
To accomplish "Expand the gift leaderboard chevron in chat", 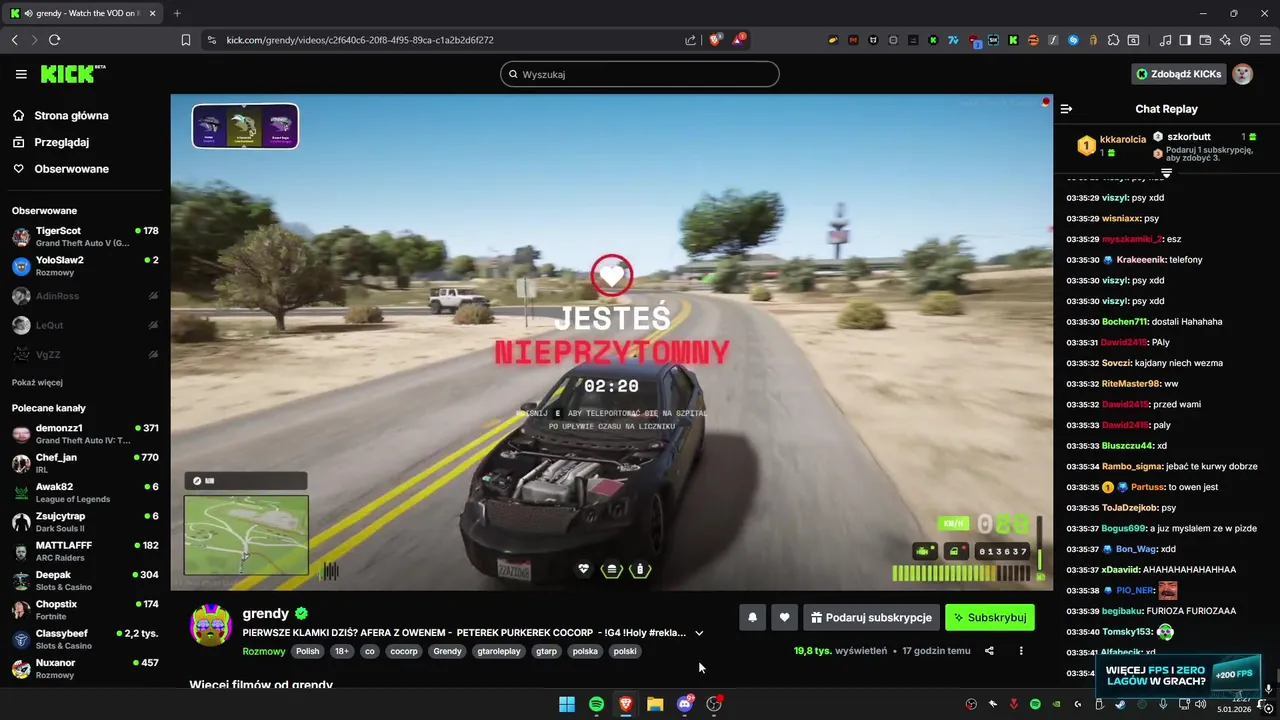I will [1166, 173].
